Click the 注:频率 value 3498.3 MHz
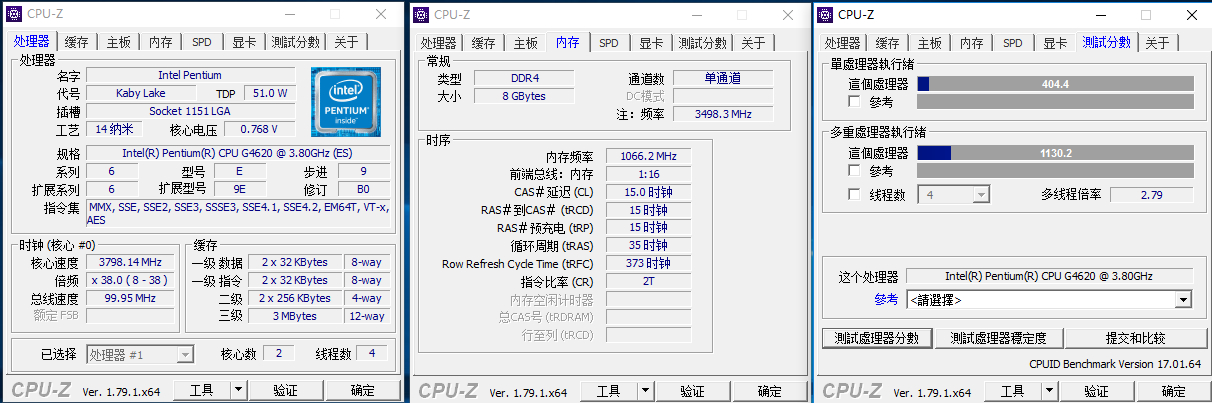The width and height of the screenshot is (1212, 403). point(723,114)
